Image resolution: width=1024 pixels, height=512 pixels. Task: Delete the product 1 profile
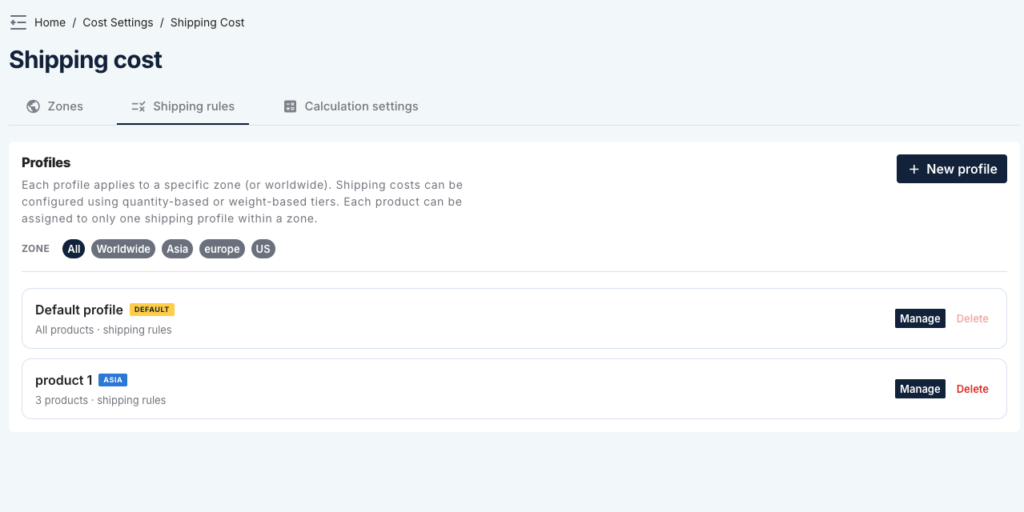972,388
